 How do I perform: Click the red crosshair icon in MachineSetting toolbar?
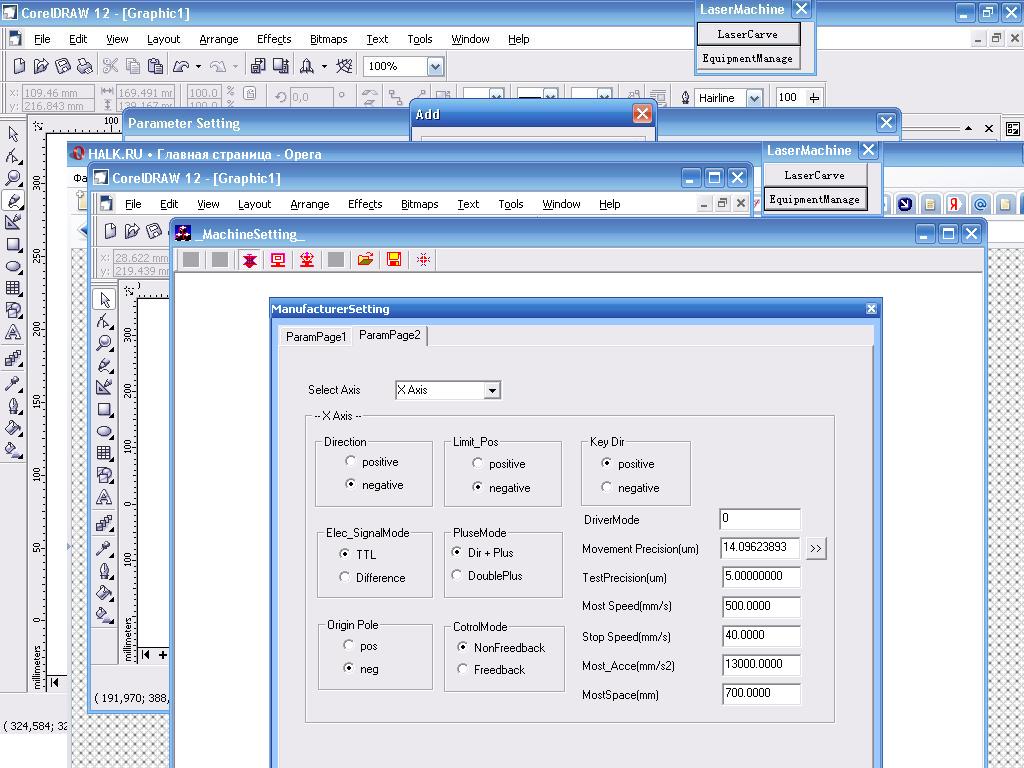tap(423, 260)
